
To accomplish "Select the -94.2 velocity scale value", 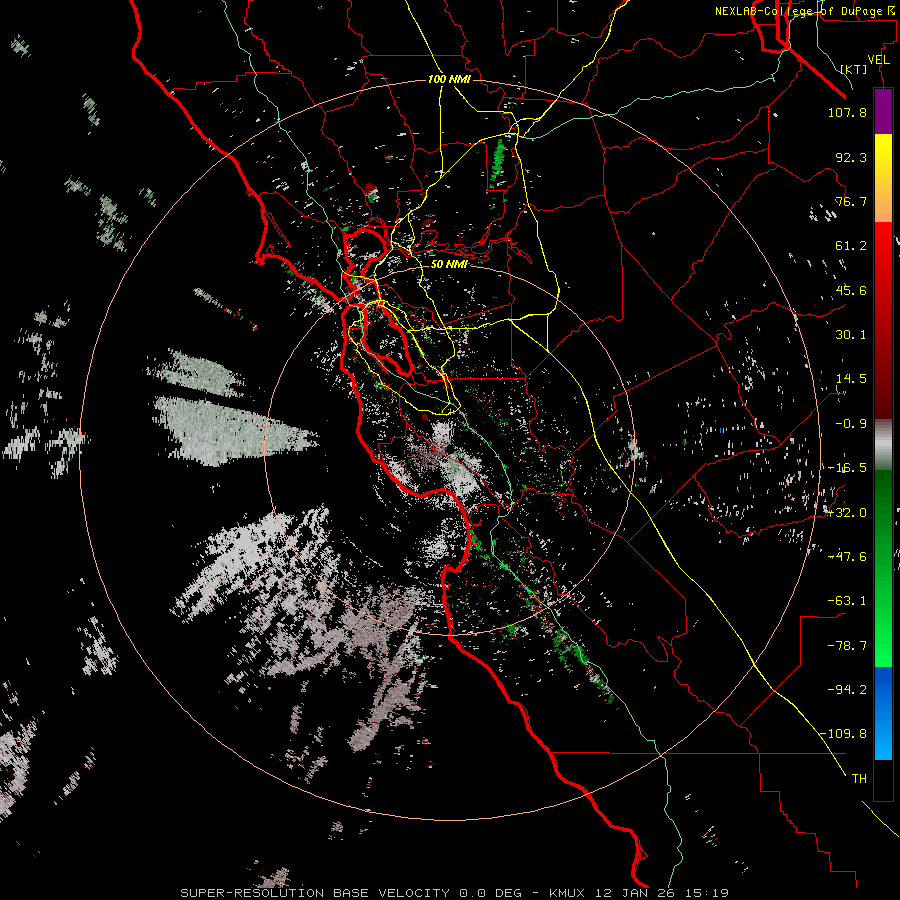I will coord(847,690).
